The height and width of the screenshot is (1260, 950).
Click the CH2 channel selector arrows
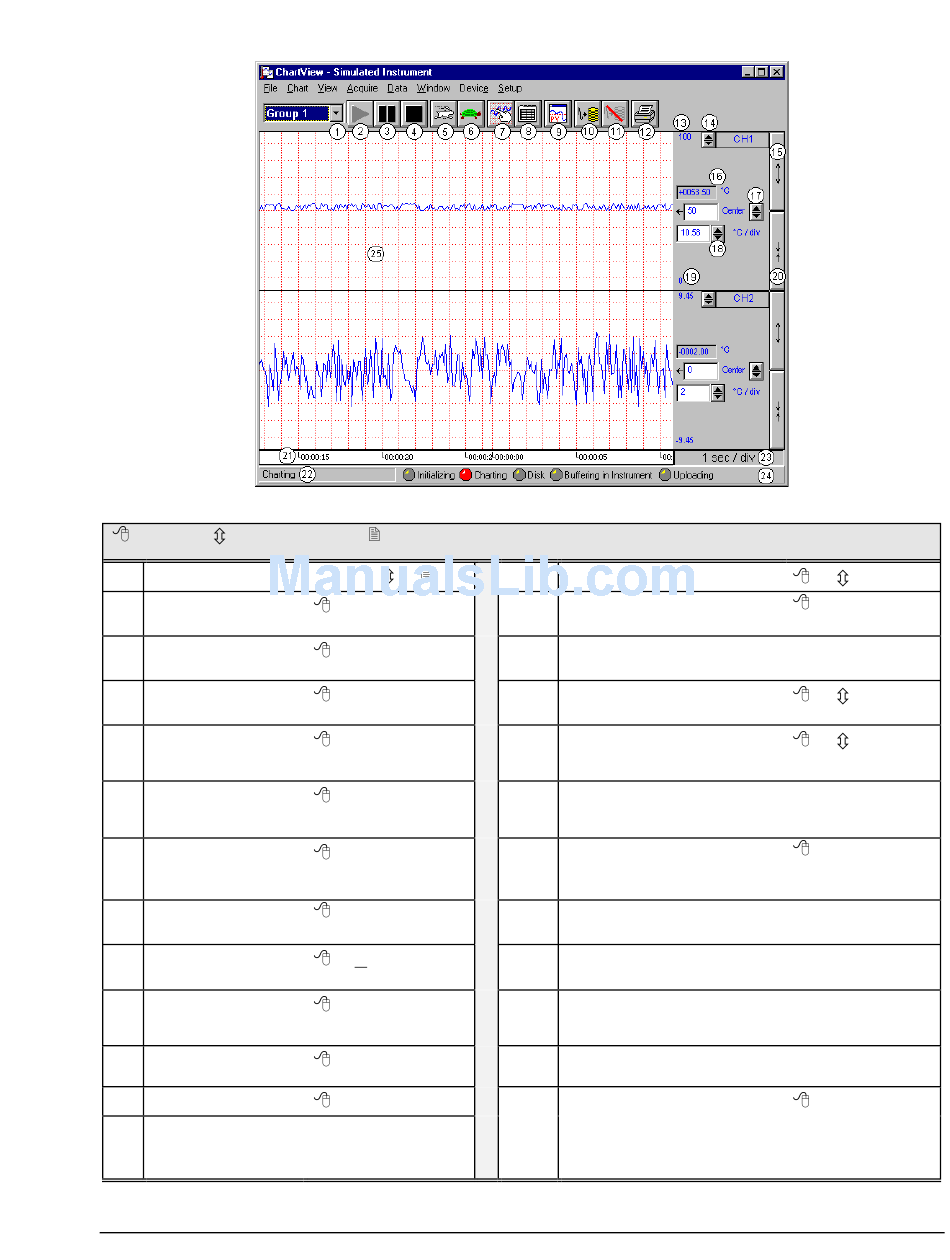tap(708, 298)
